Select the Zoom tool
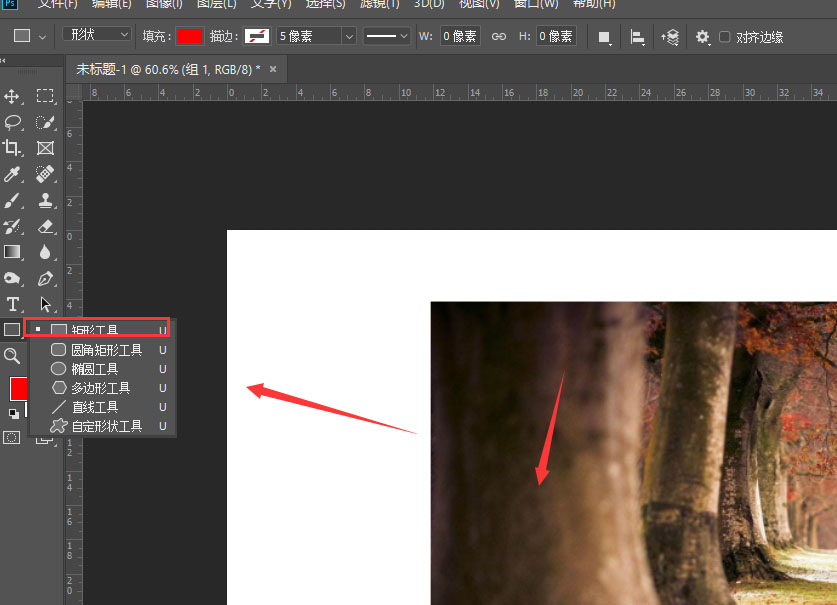The width and height of the screenshot is (837, 605). pyautogui.click(x=13, y=356)
